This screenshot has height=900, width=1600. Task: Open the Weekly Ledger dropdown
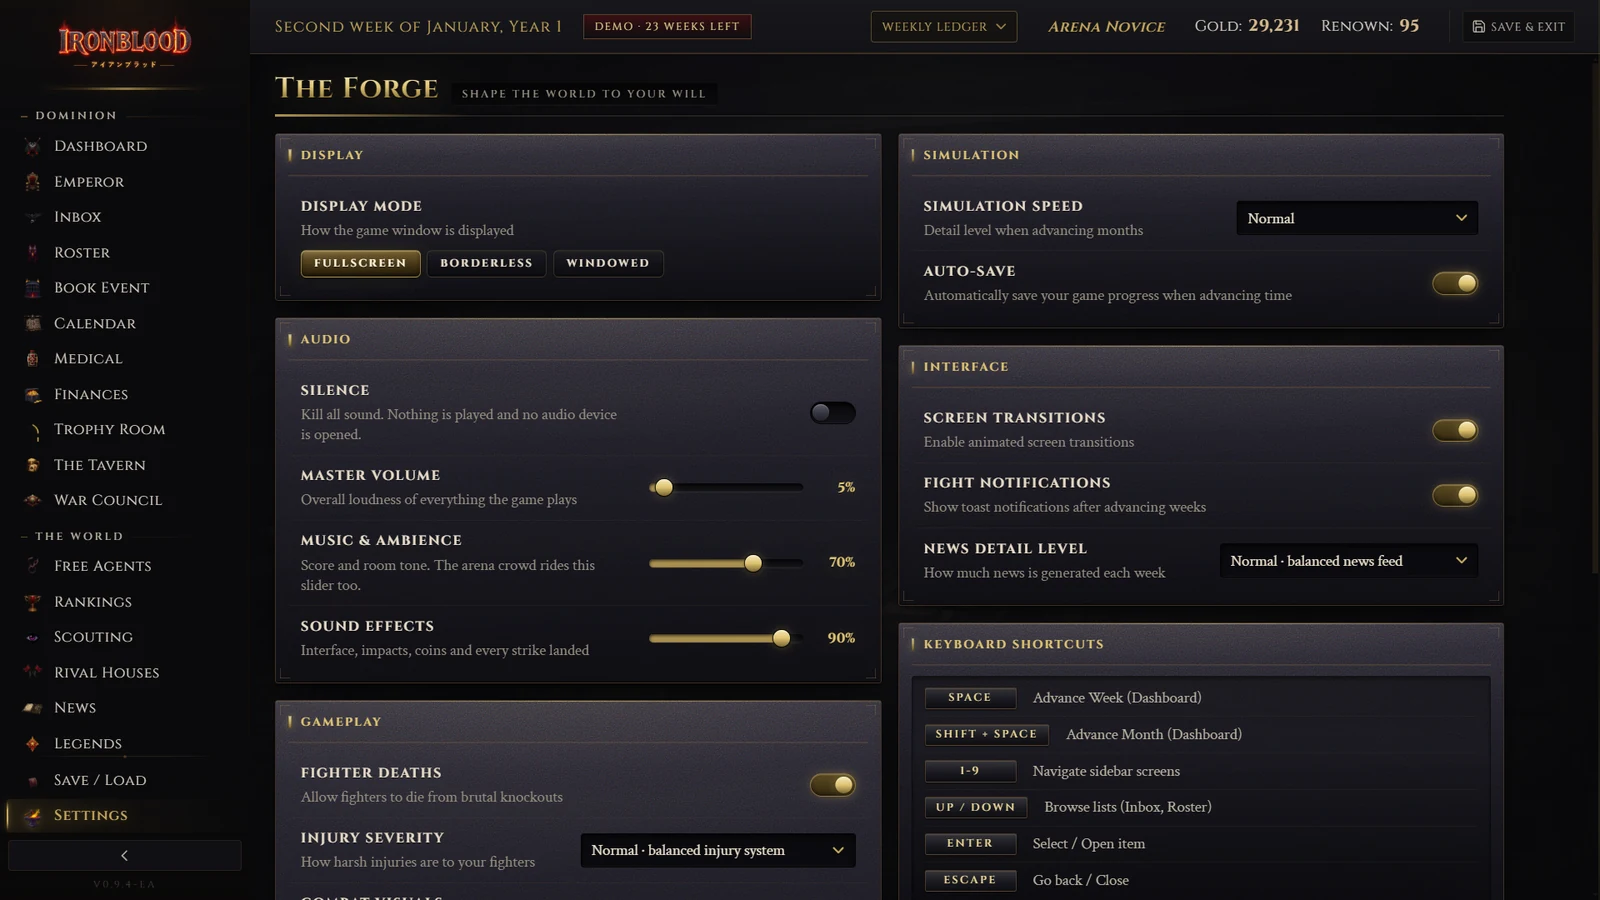pyautogui.click(x=944, y=27)
